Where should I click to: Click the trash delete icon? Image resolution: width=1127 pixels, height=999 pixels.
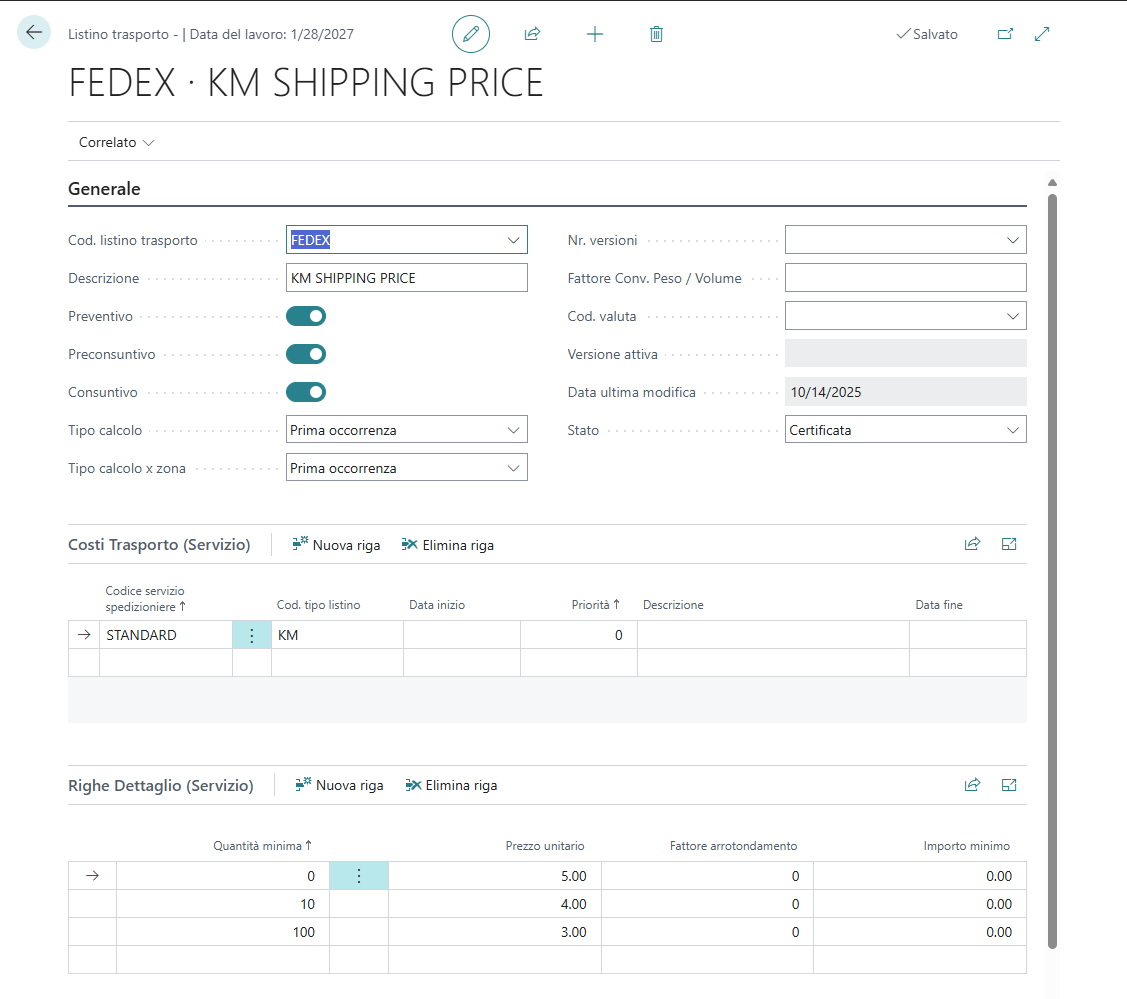[x=656, y=34]
